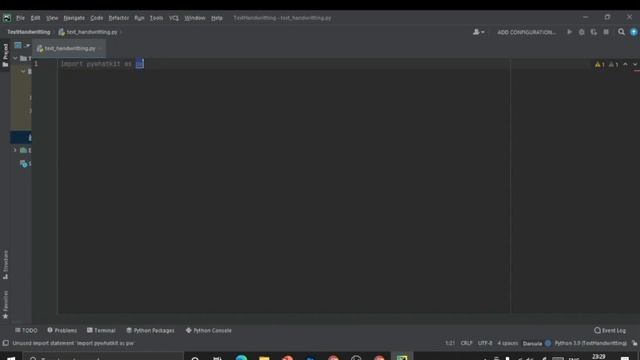
Task: Click line number 1 in the gutter
Action: pos(36,64)
